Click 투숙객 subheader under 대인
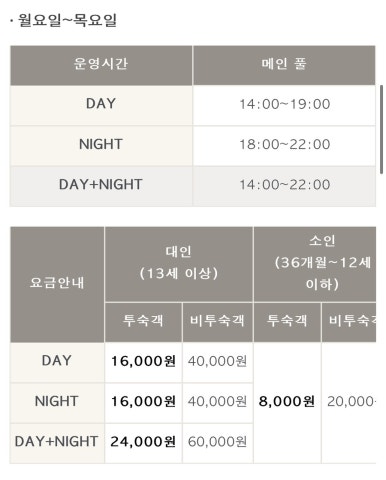This screenshot has height=480, width=386. [143, 322]
